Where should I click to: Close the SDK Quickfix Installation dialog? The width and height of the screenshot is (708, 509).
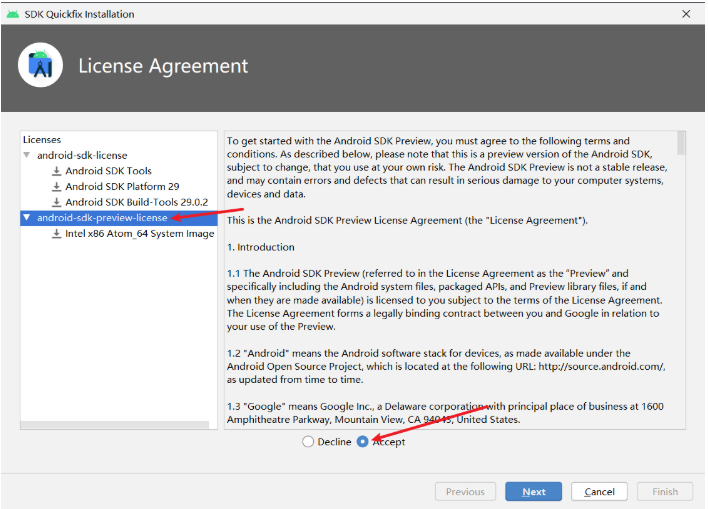tap(686, 14)
